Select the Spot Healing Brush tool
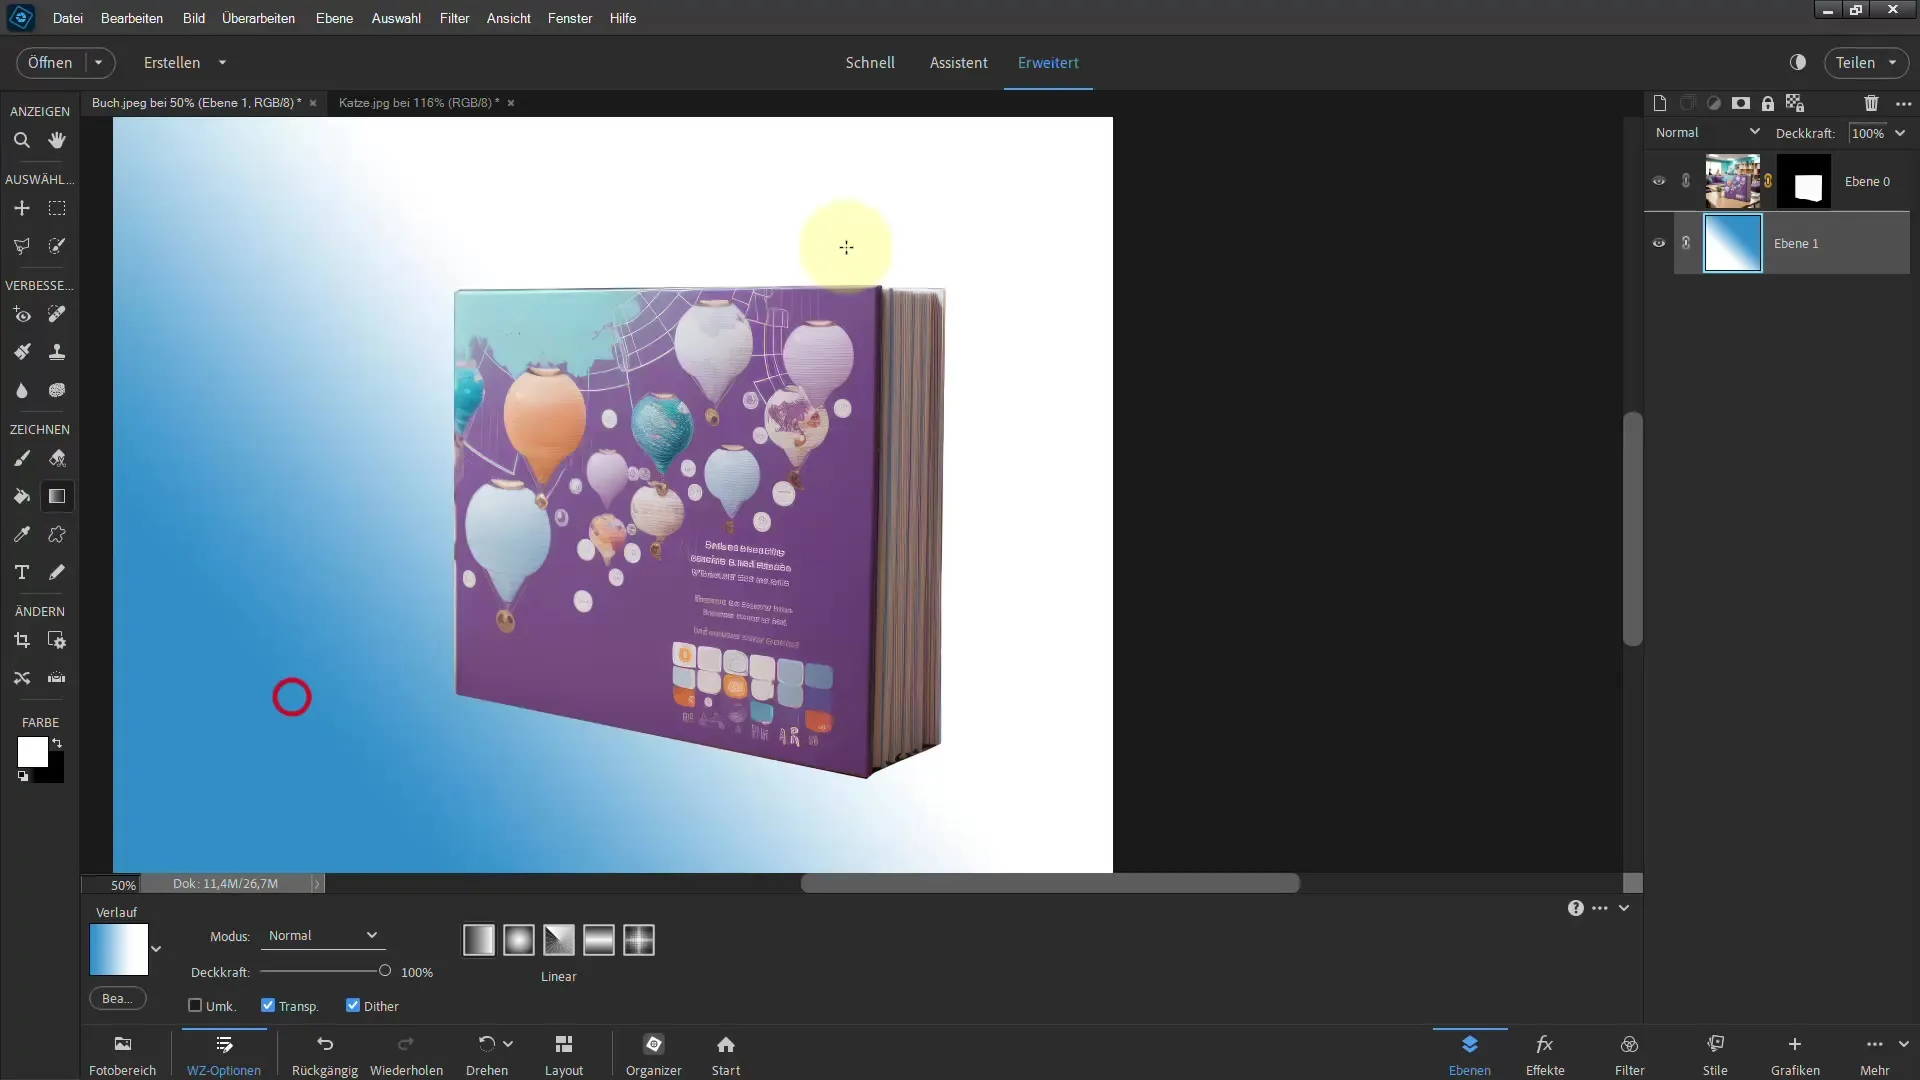1920x1080 pixels. coord(57,315)
